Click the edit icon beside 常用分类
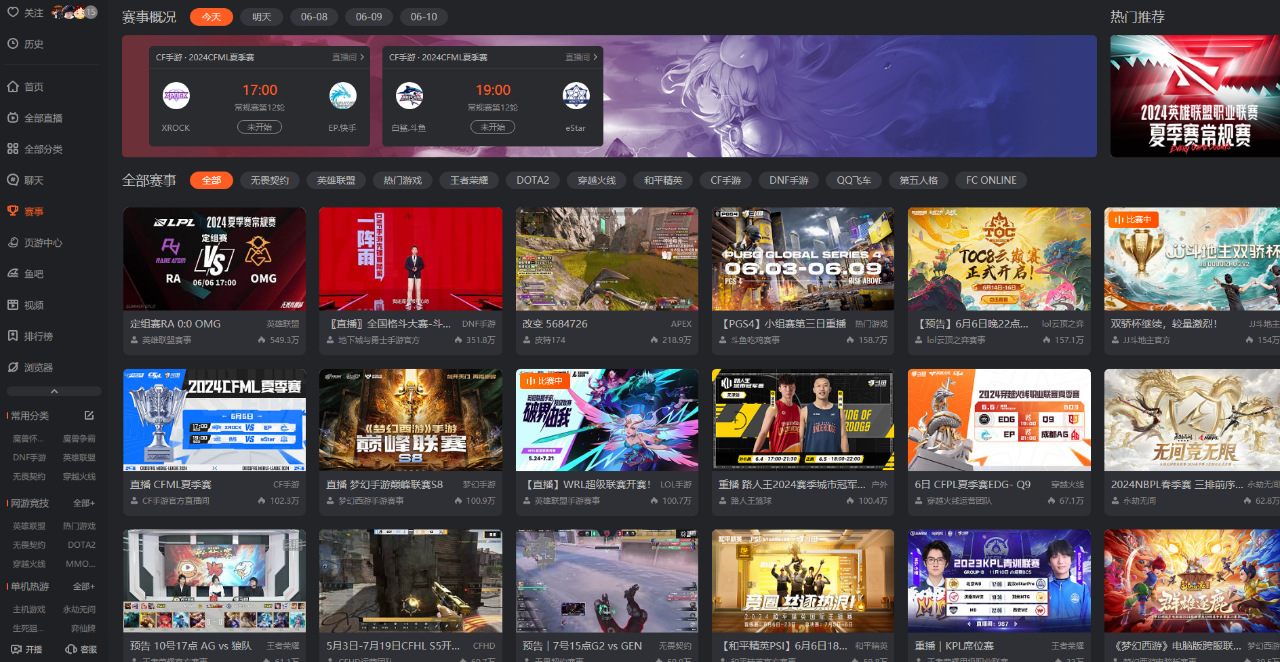 click(x=89, y=416)
